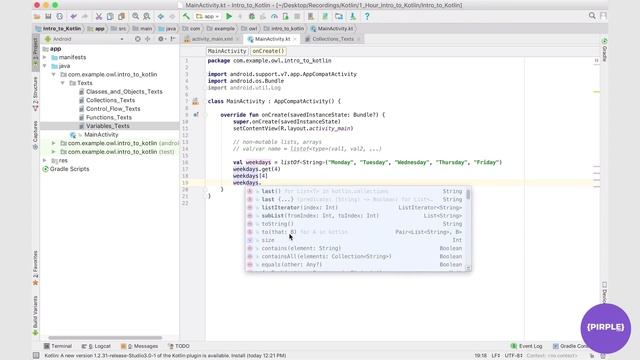Viewport: 640px width, 360px height.
Task: Click Attach debugger to Android process icon
Action: click(x=285, y=16)
